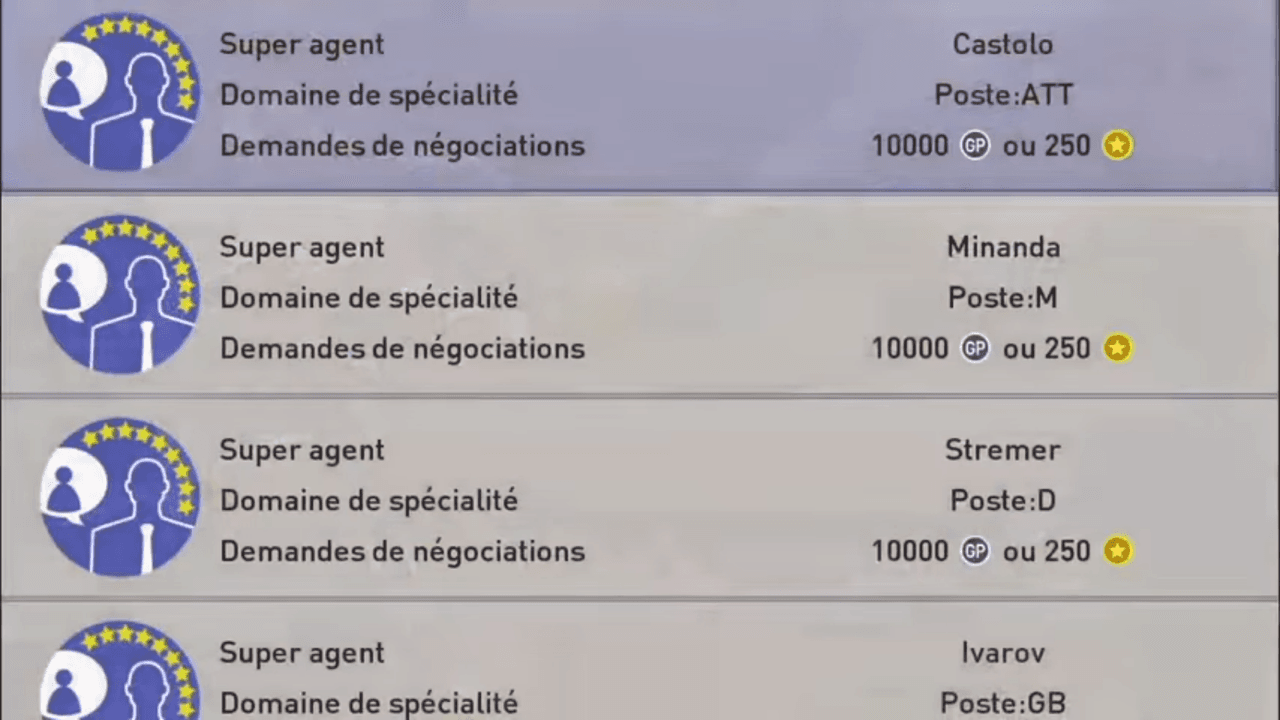Click Demandes de négociations label for Stremer

tap(402, 551)
